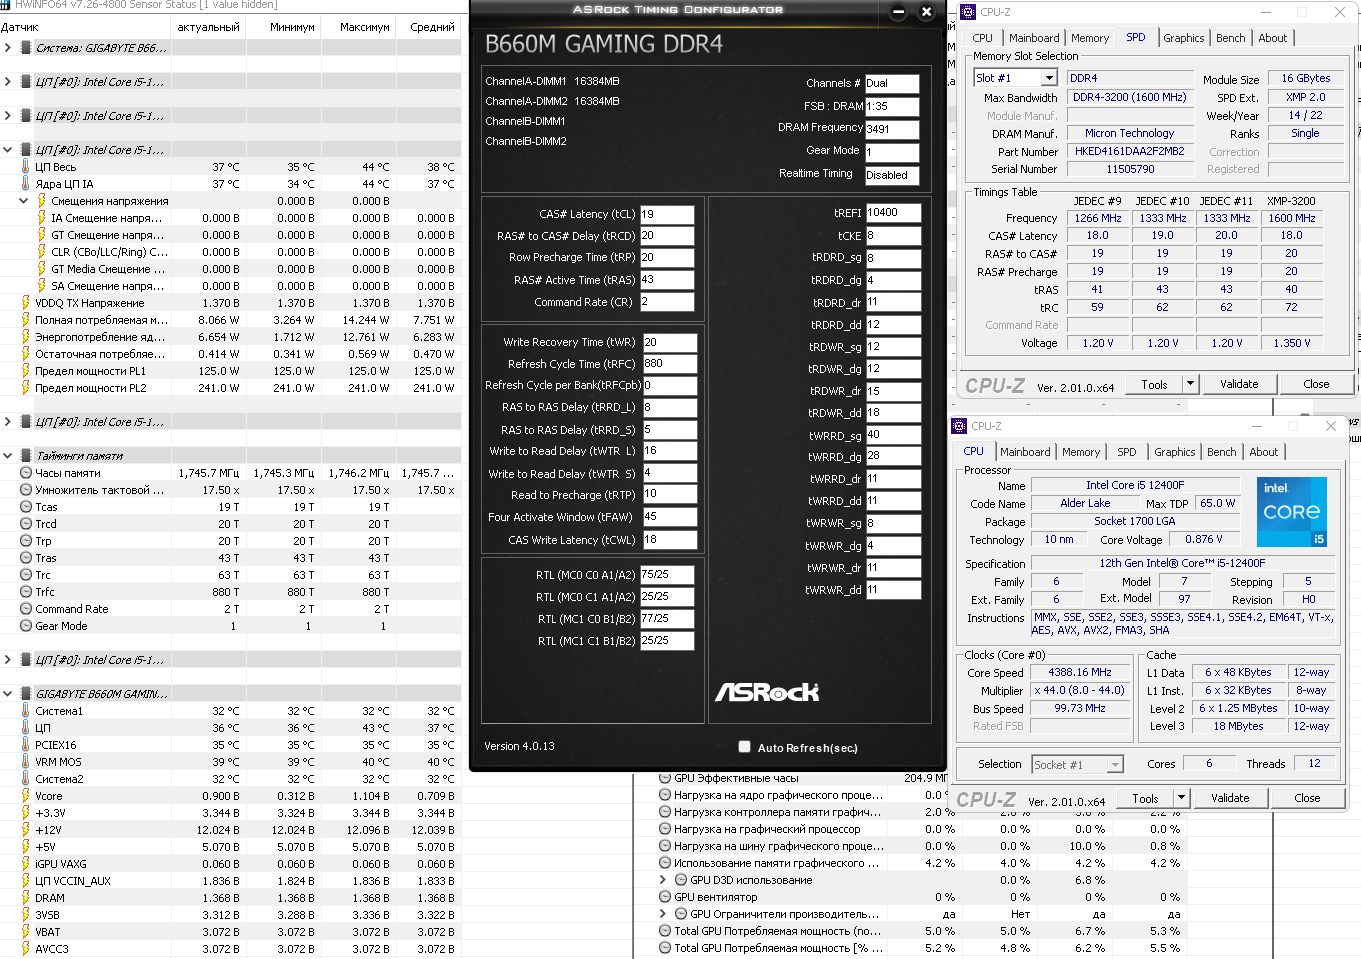Expand the Система: GIGABYTE B66... sensor group
Image resolution: width=1361 pixels, height=959 pixels.
(8, 48)
